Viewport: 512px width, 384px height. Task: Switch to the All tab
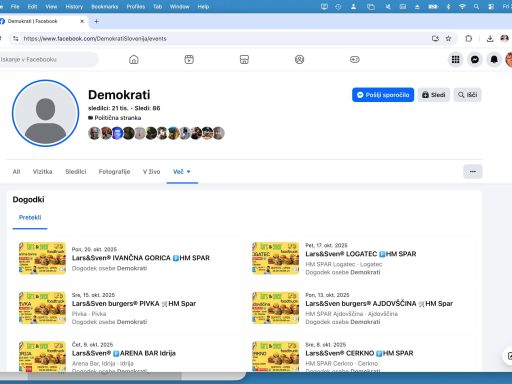point(16,172)
